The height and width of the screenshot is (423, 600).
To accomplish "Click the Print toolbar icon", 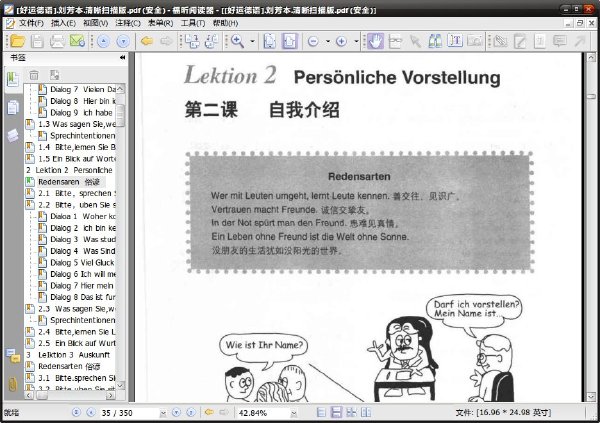I will click(57, 41).
